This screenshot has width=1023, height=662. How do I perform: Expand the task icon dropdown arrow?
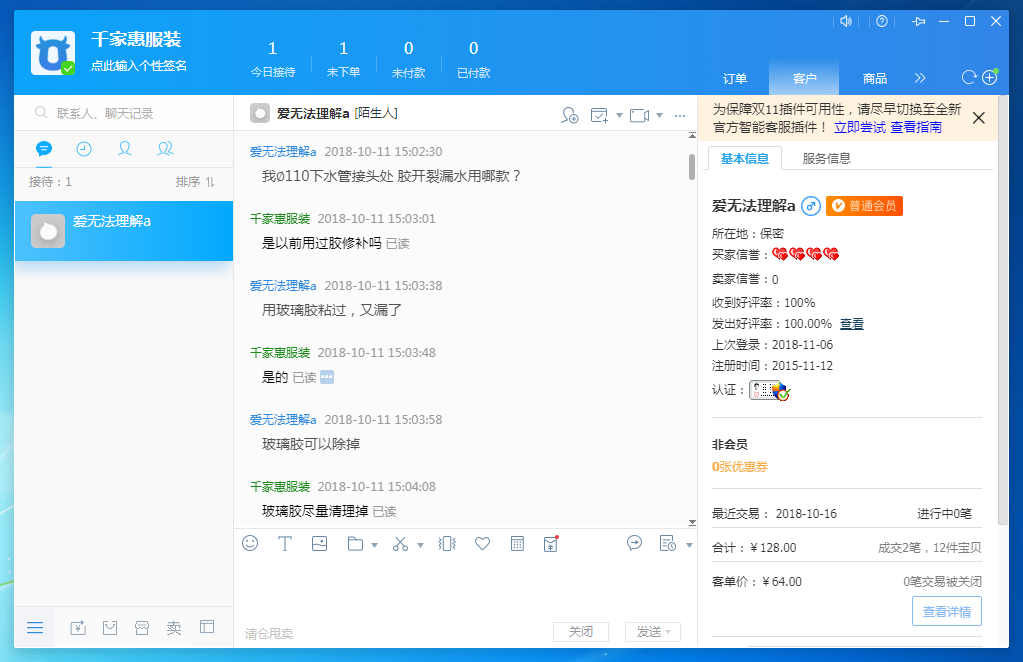619,115
